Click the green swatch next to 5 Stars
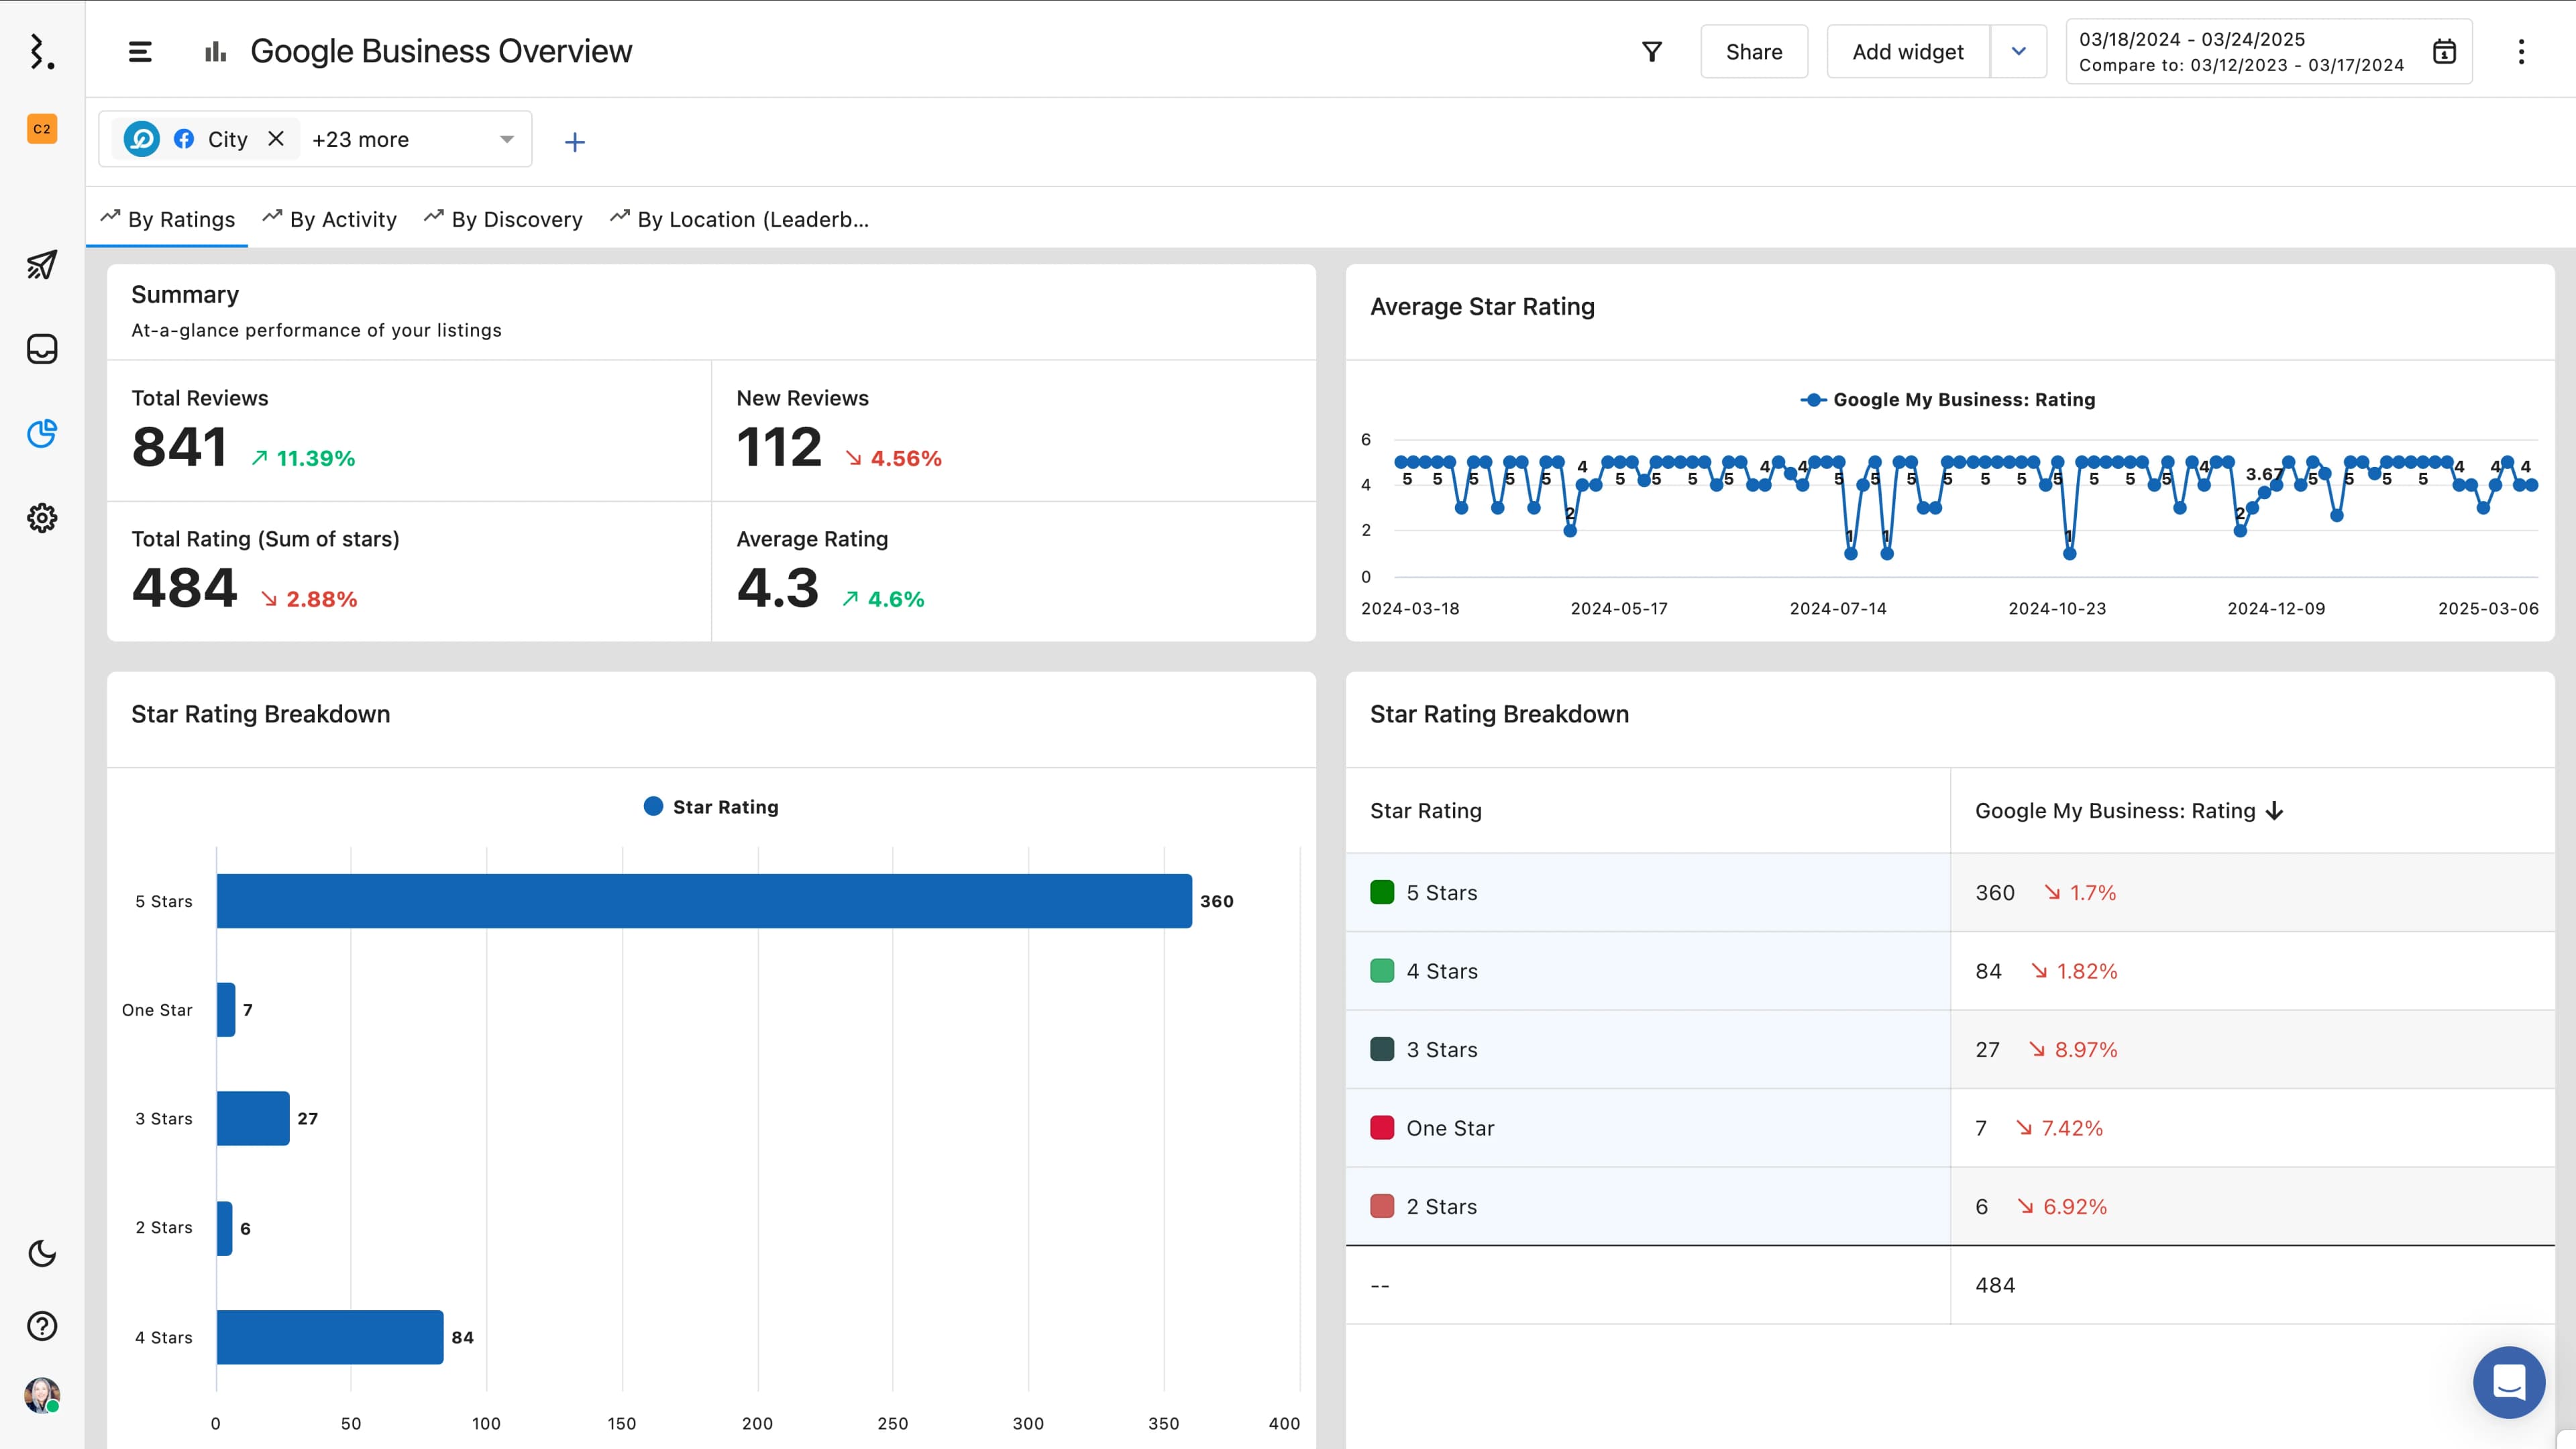2576x1449 pixels. [1383, 891]
